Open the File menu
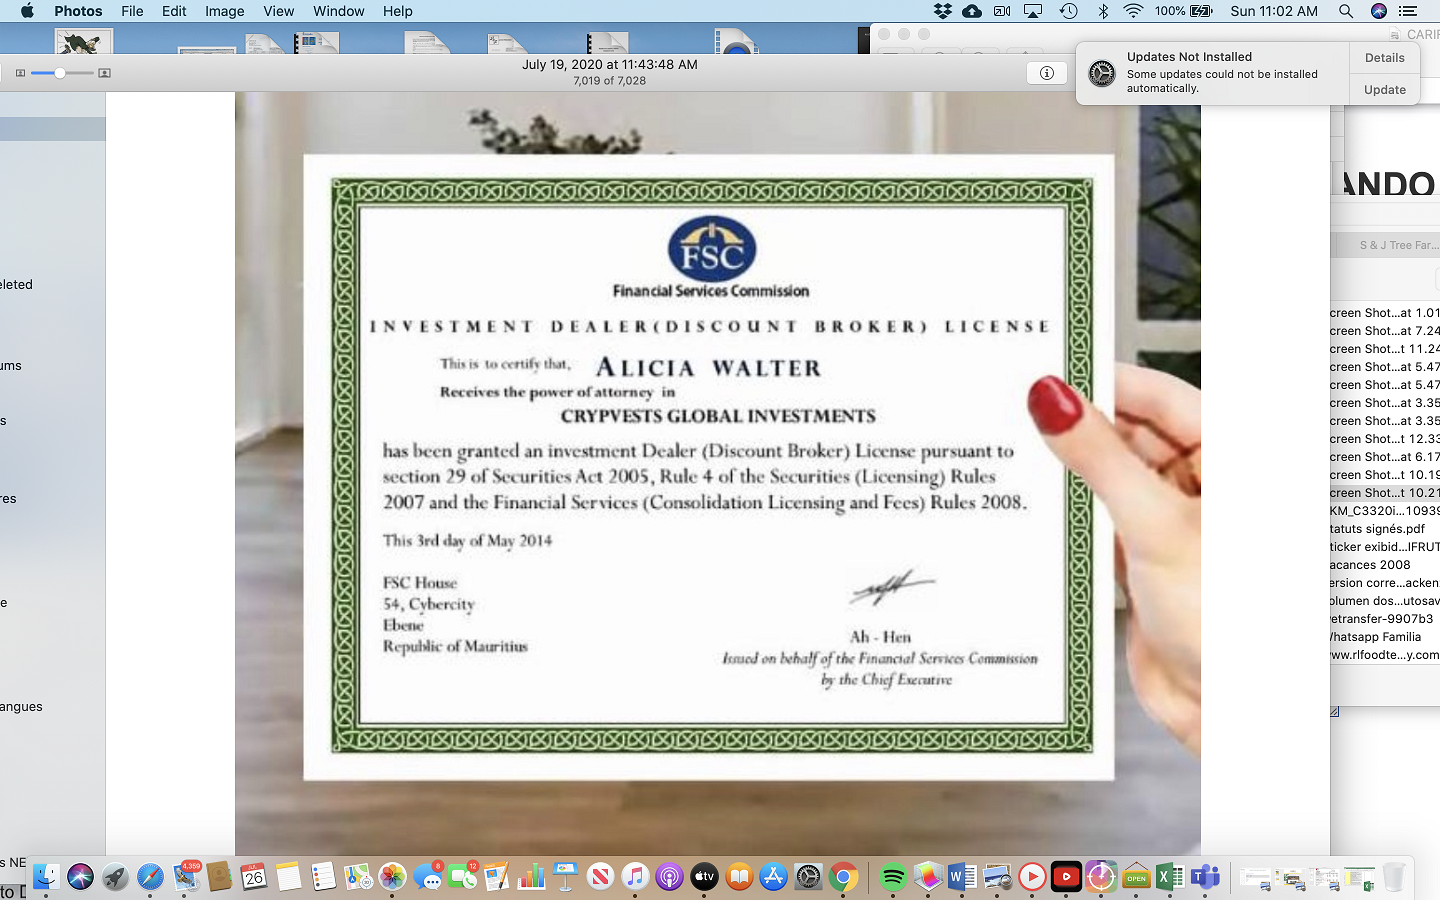The image size is (1440, 900). pos(132,11)
